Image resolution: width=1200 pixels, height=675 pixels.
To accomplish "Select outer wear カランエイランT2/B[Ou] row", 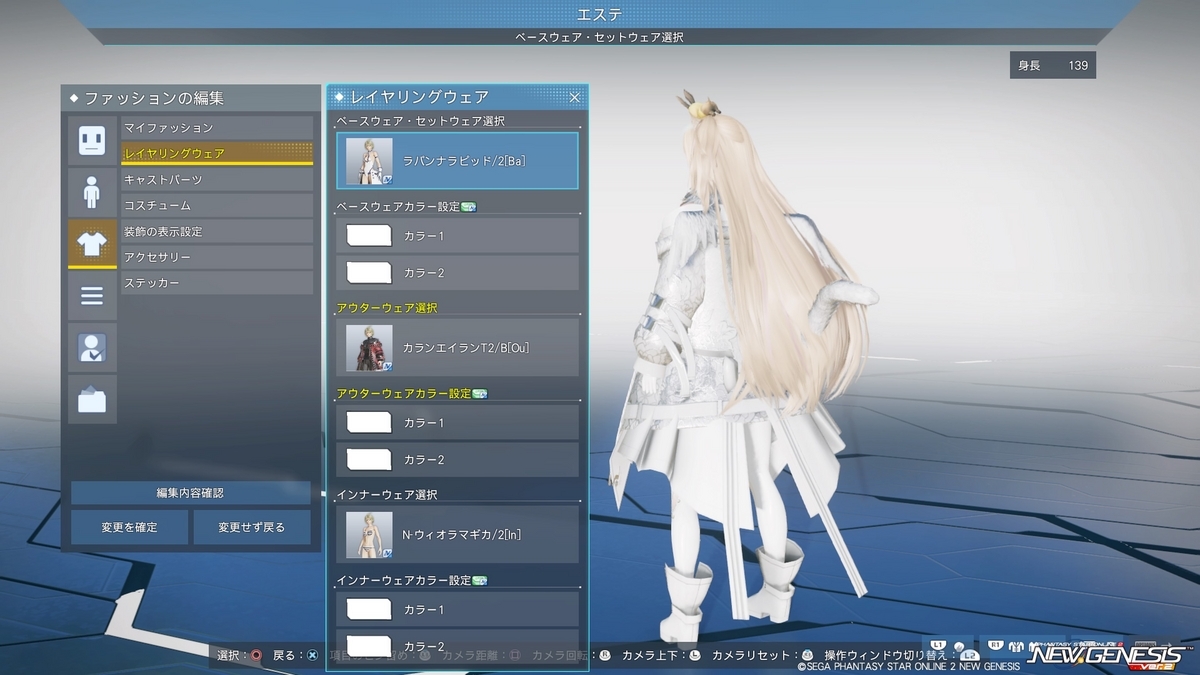I will pyautogui.click(x=457, y=347).
